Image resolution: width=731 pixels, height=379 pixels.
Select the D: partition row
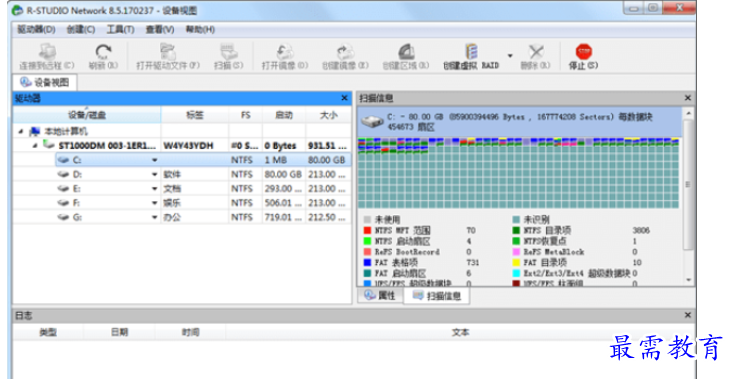[182, 174]
